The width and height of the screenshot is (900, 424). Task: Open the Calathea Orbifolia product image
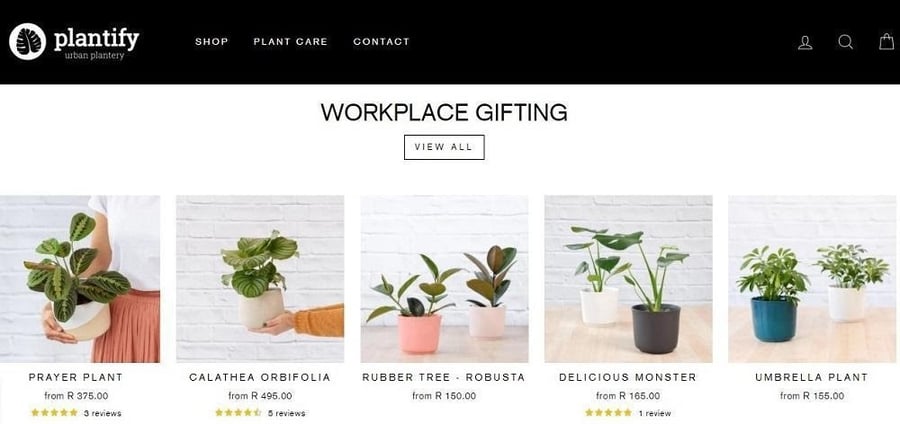(260, 279)
